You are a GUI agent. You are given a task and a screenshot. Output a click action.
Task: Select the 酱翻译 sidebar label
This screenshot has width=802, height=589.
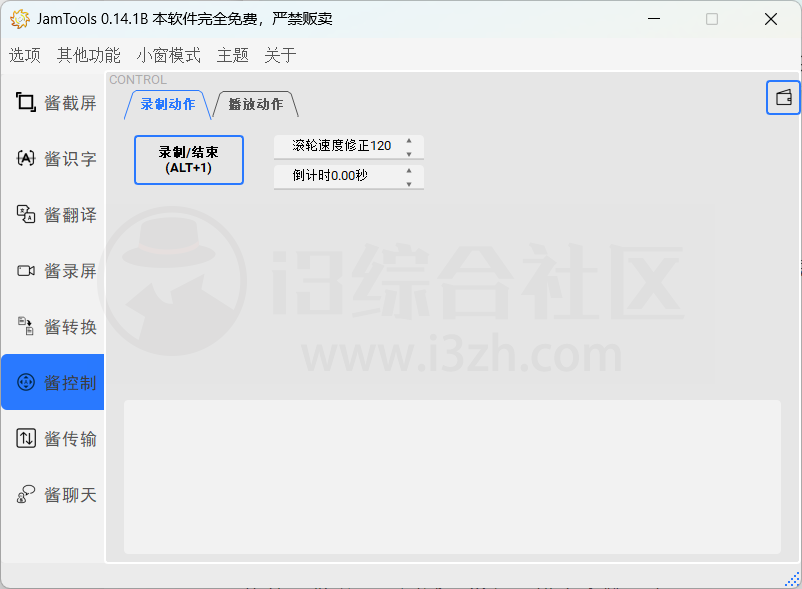(71, 215)
